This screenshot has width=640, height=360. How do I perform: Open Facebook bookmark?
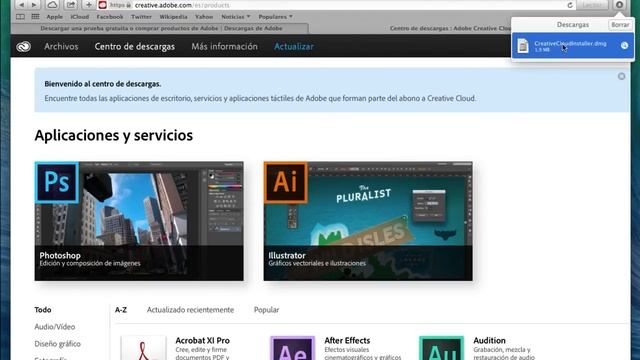coord(110,17)
